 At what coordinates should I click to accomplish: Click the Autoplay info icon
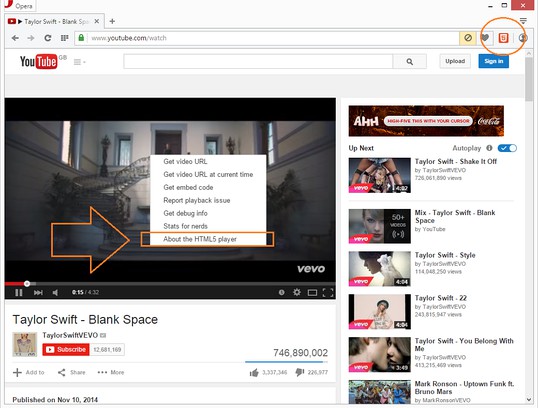(489, 148)
